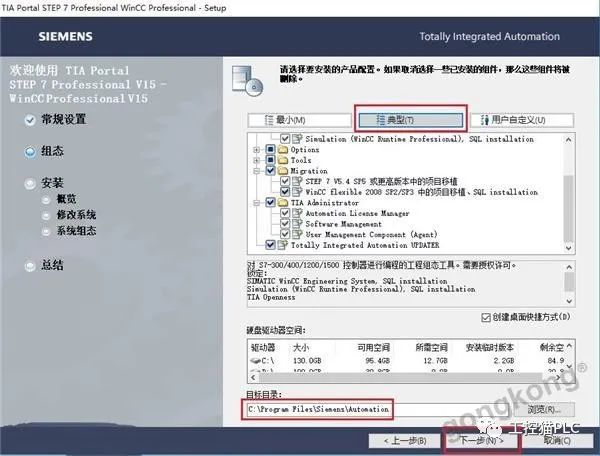Toggle the 创建桌面快捷方式(D) desktop shortcut checkbox
This screenshot has width=600, height=456.
coord(486,318)
